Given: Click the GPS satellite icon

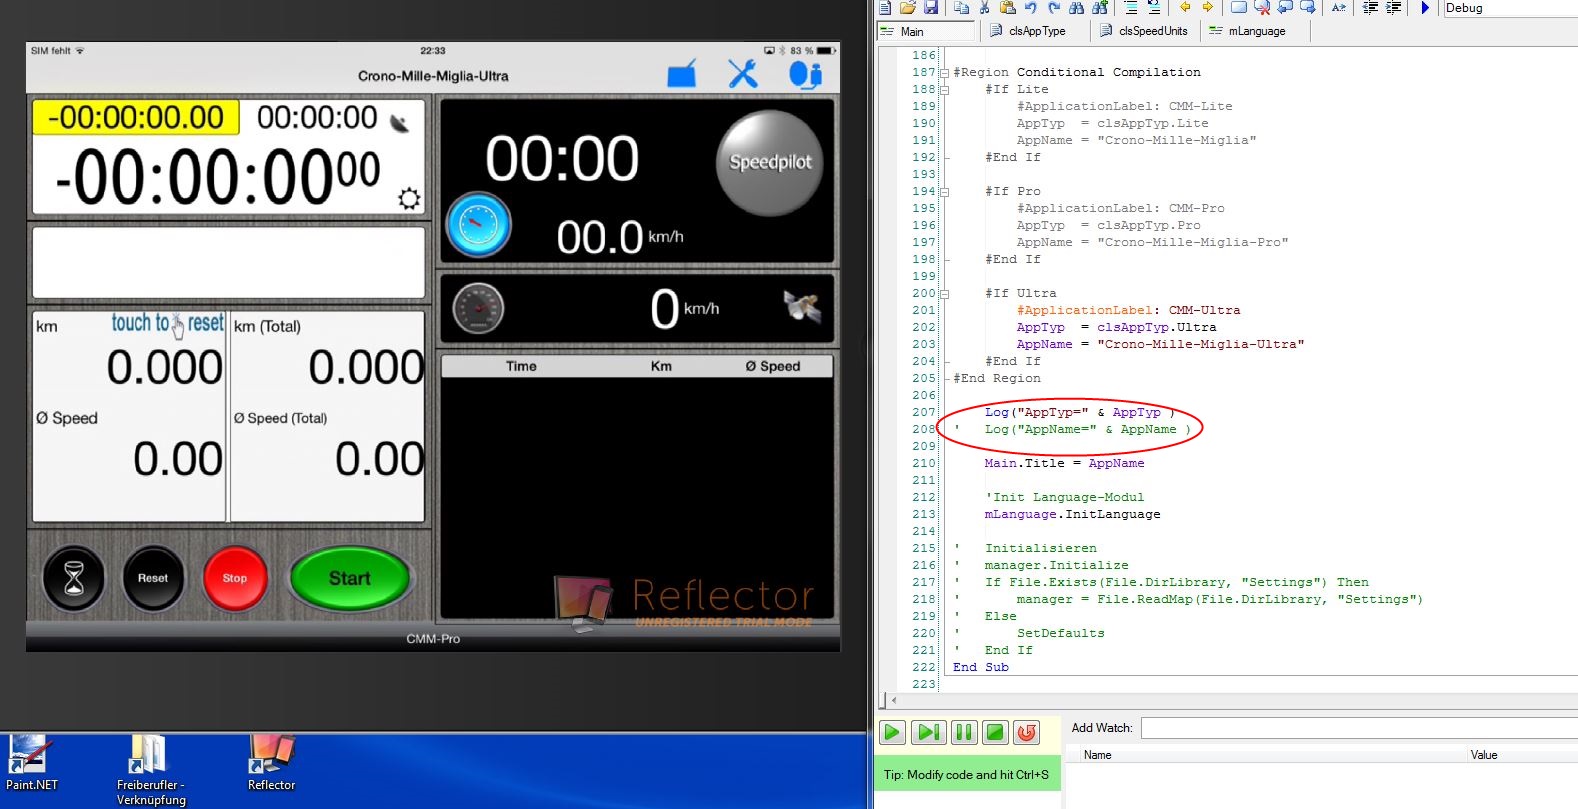Looking at the screenshot, I should pyautogui.click(x=802, y=307).
